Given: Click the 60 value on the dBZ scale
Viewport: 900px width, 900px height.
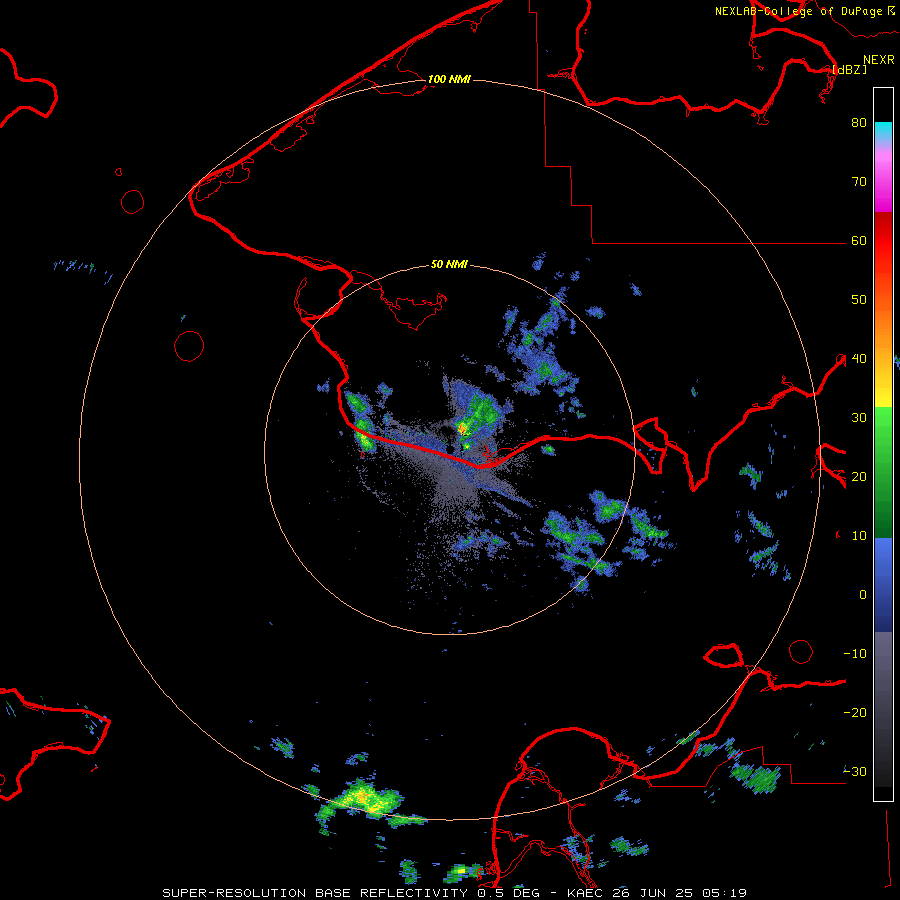Looking at the screenshot, I should (x=859, y=240).
